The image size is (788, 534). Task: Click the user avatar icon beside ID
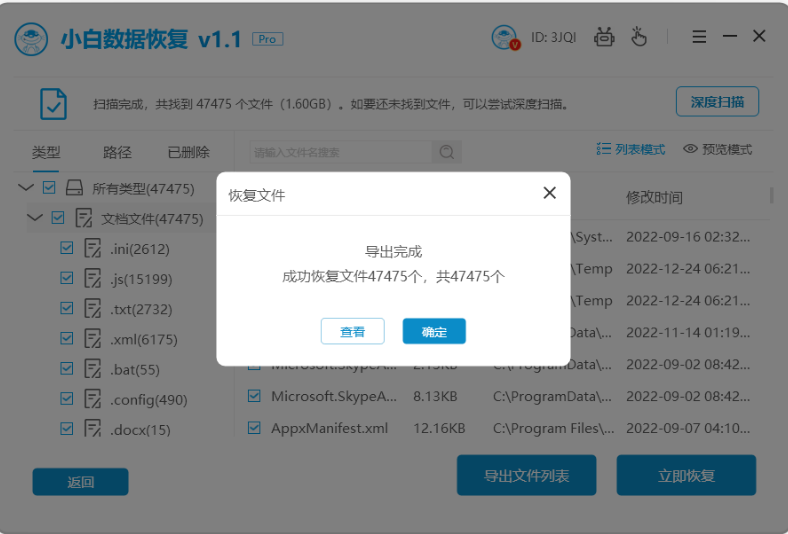click(505, 38)
